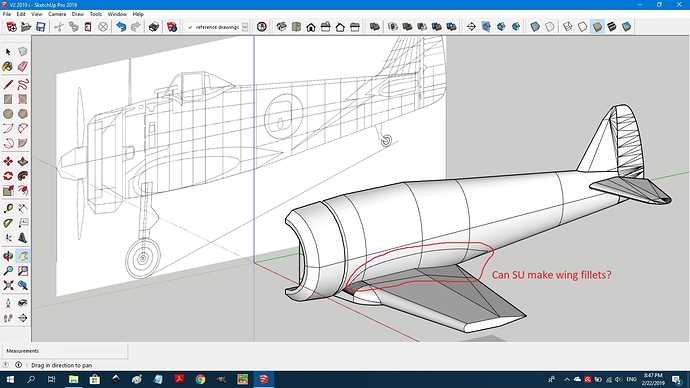Select the Line pencil tool
This screenshot has height=388, width=690.
pos(8,84)
